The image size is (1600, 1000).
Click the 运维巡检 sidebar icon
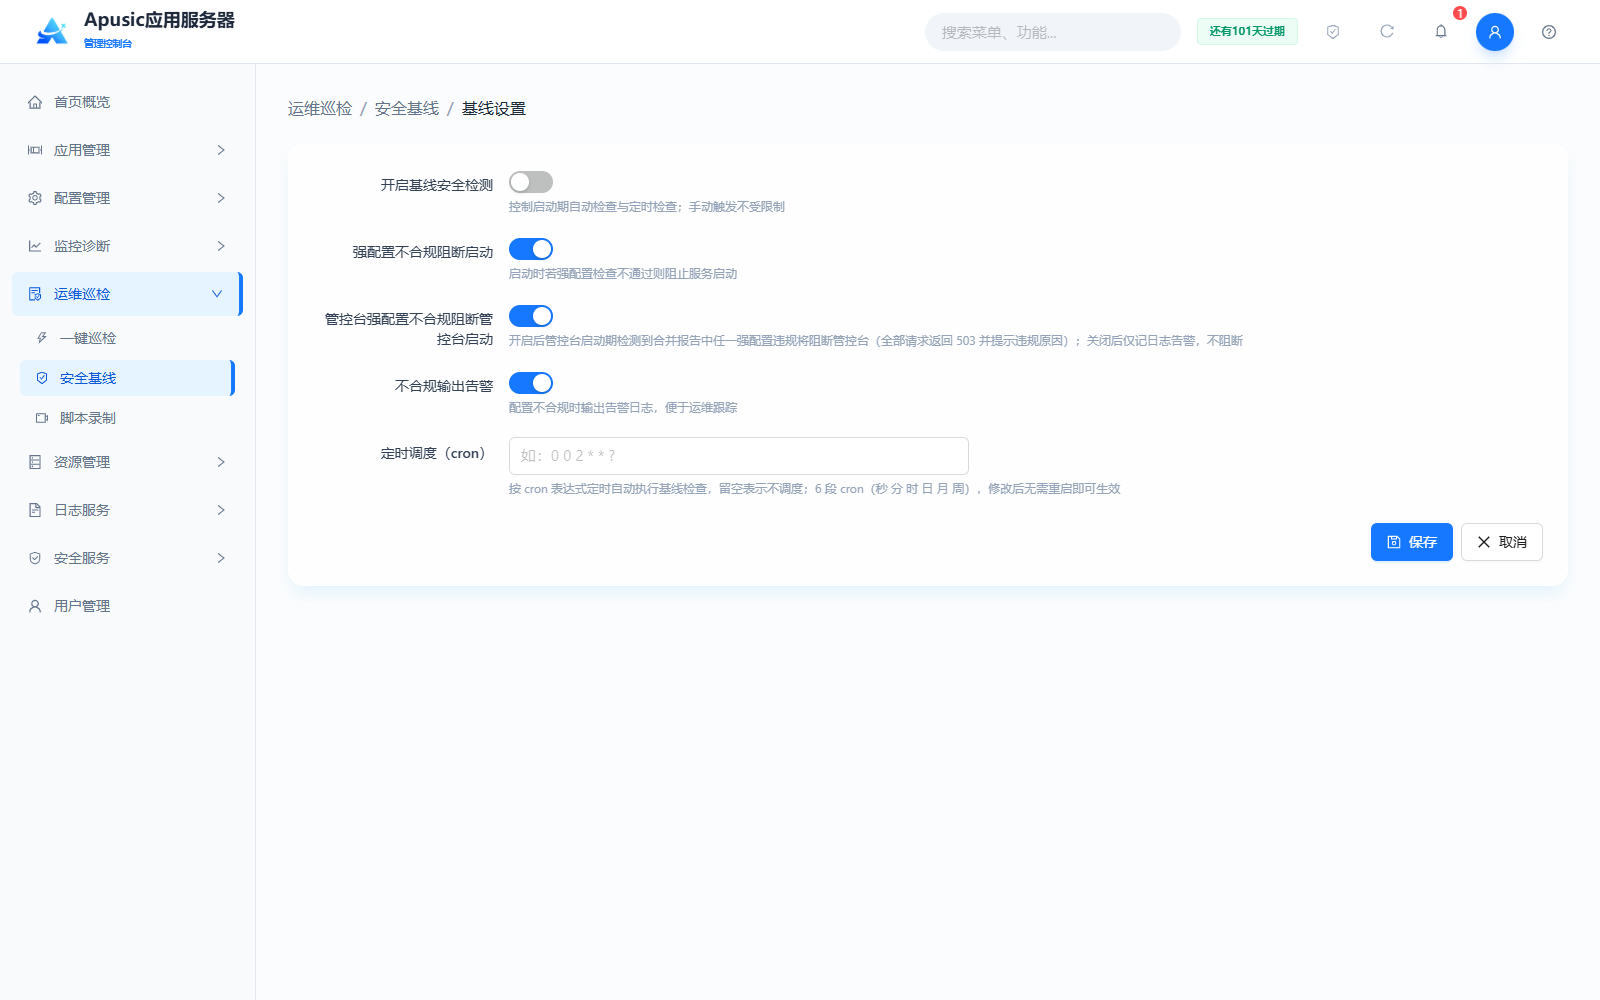35,294
